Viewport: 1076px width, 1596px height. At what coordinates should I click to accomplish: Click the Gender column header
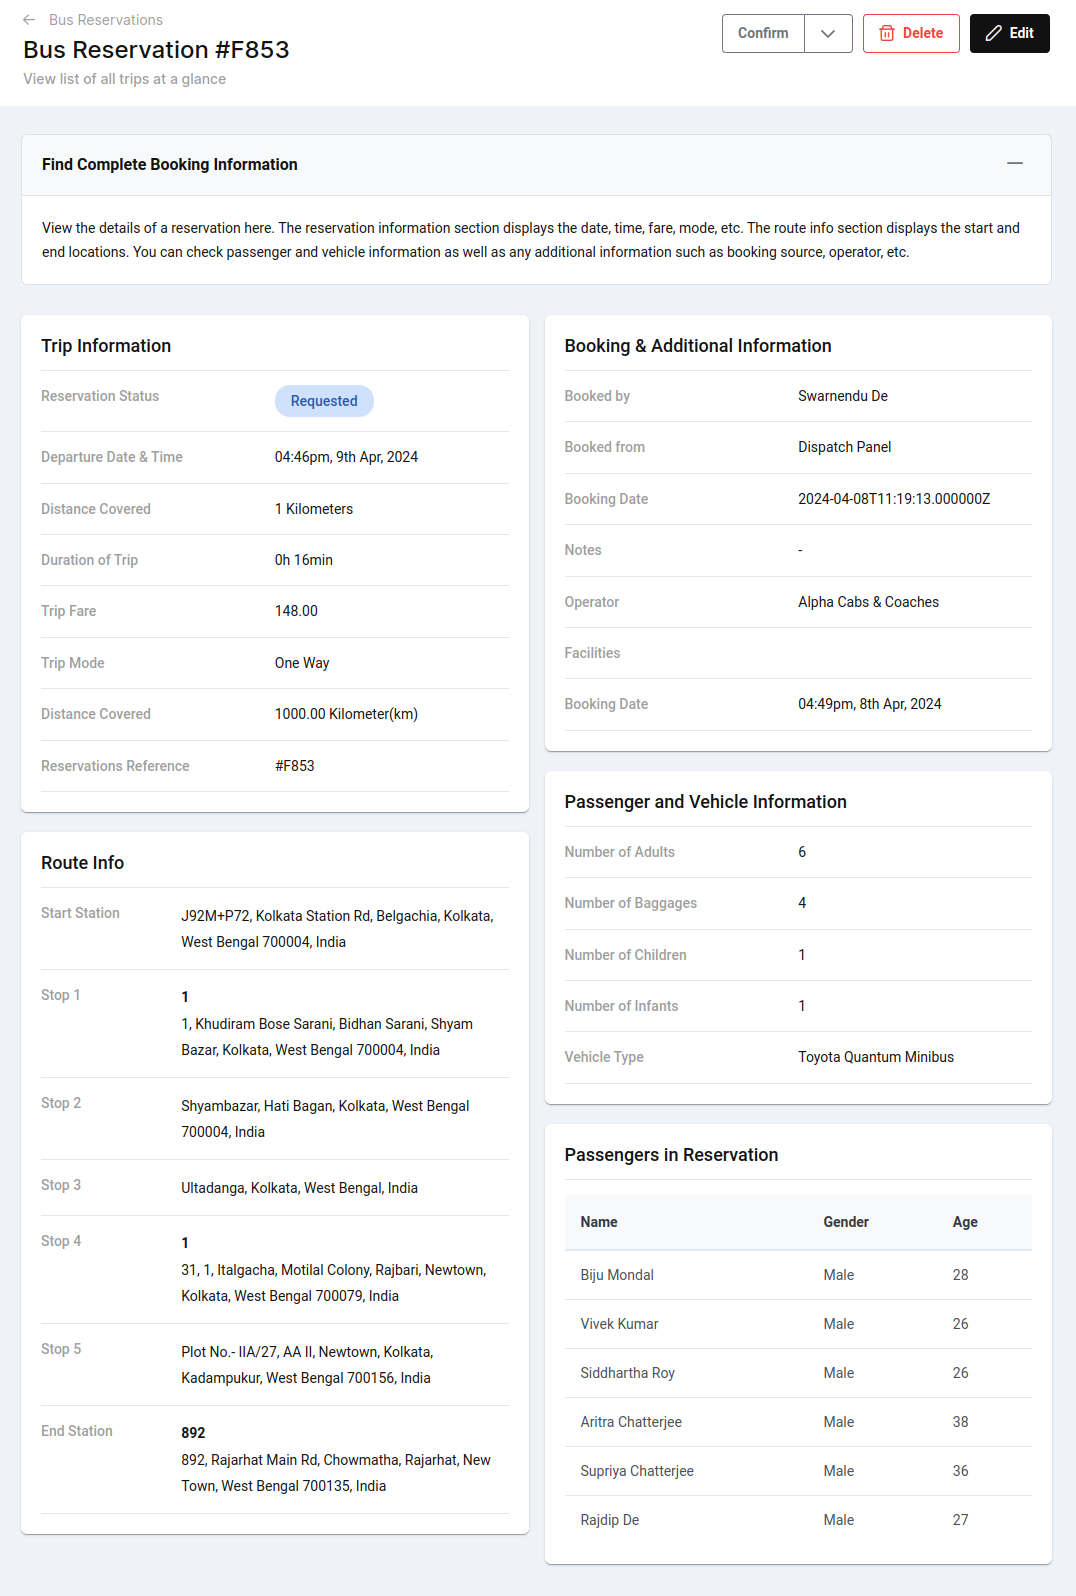(x=846, y=1222)
